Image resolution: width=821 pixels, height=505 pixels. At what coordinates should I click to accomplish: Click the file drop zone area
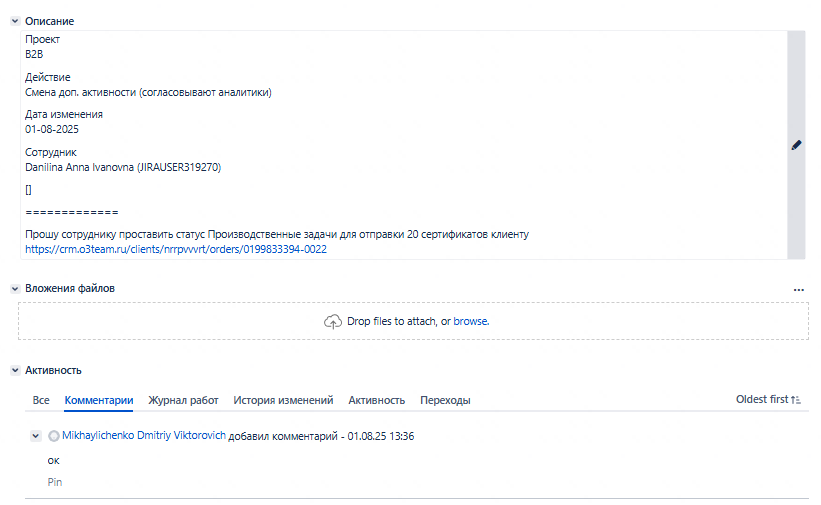[x=414, y=321]
